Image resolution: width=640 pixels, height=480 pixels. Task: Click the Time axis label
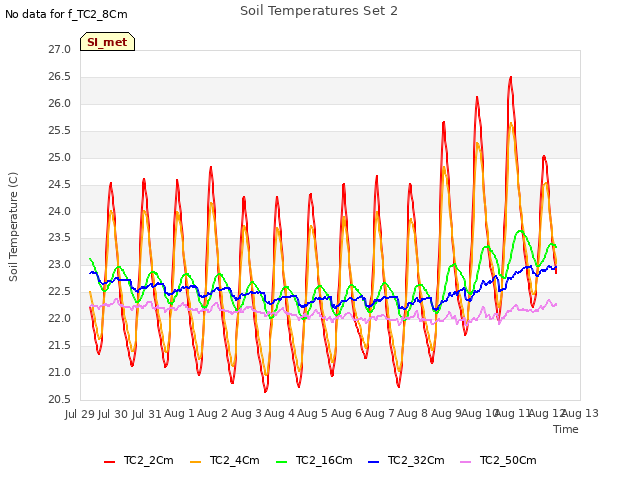coord(566,429)
